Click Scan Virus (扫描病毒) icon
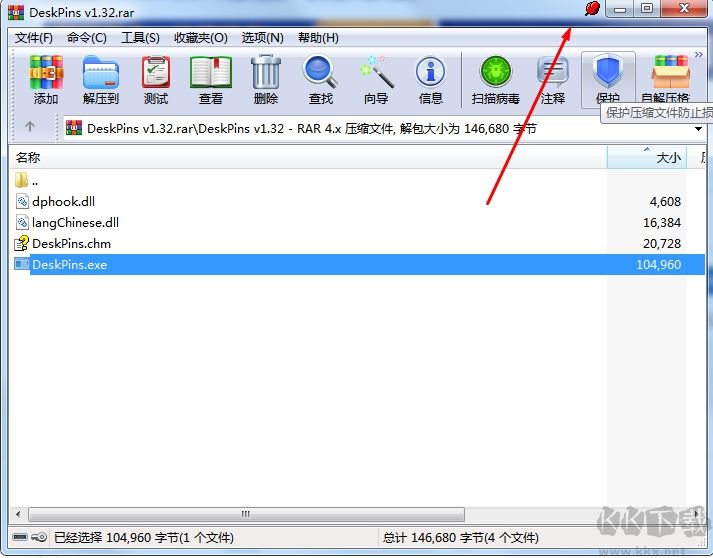Viewport: 713px width, 558px height. tap(496, 80)
